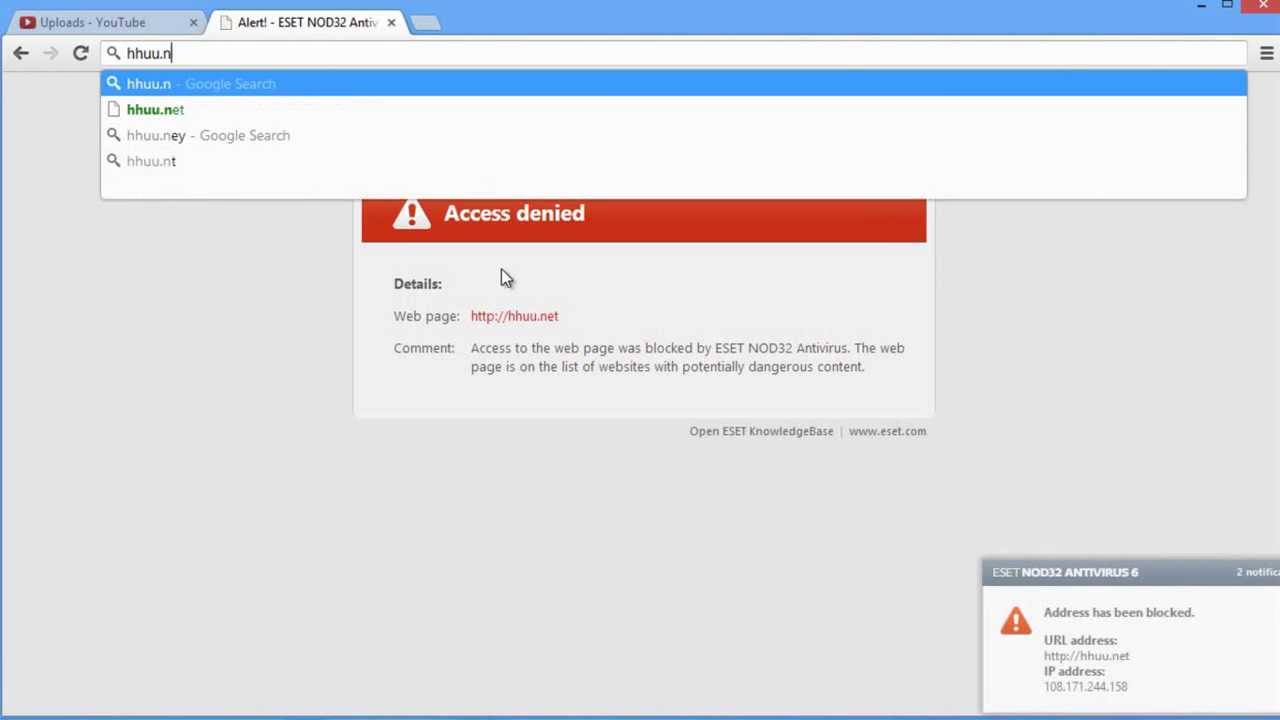This screenshot has height=720, width=1280.
Task: Click page icon beside hhuu.net suggestion
Action: point(113,109)
